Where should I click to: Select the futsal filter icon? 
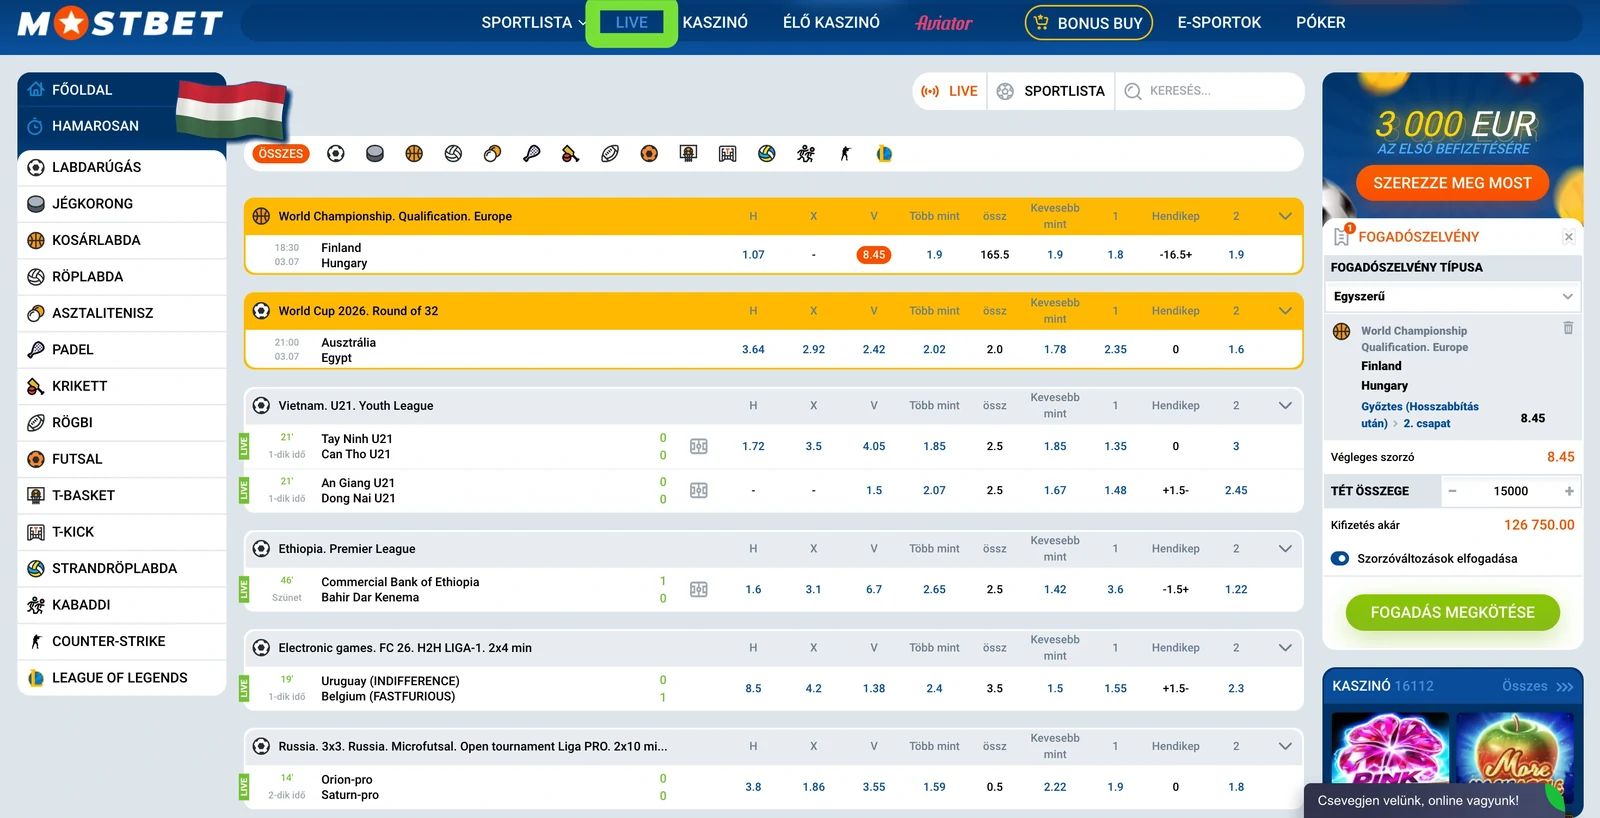pyautogui.click(x=649, y=154)
